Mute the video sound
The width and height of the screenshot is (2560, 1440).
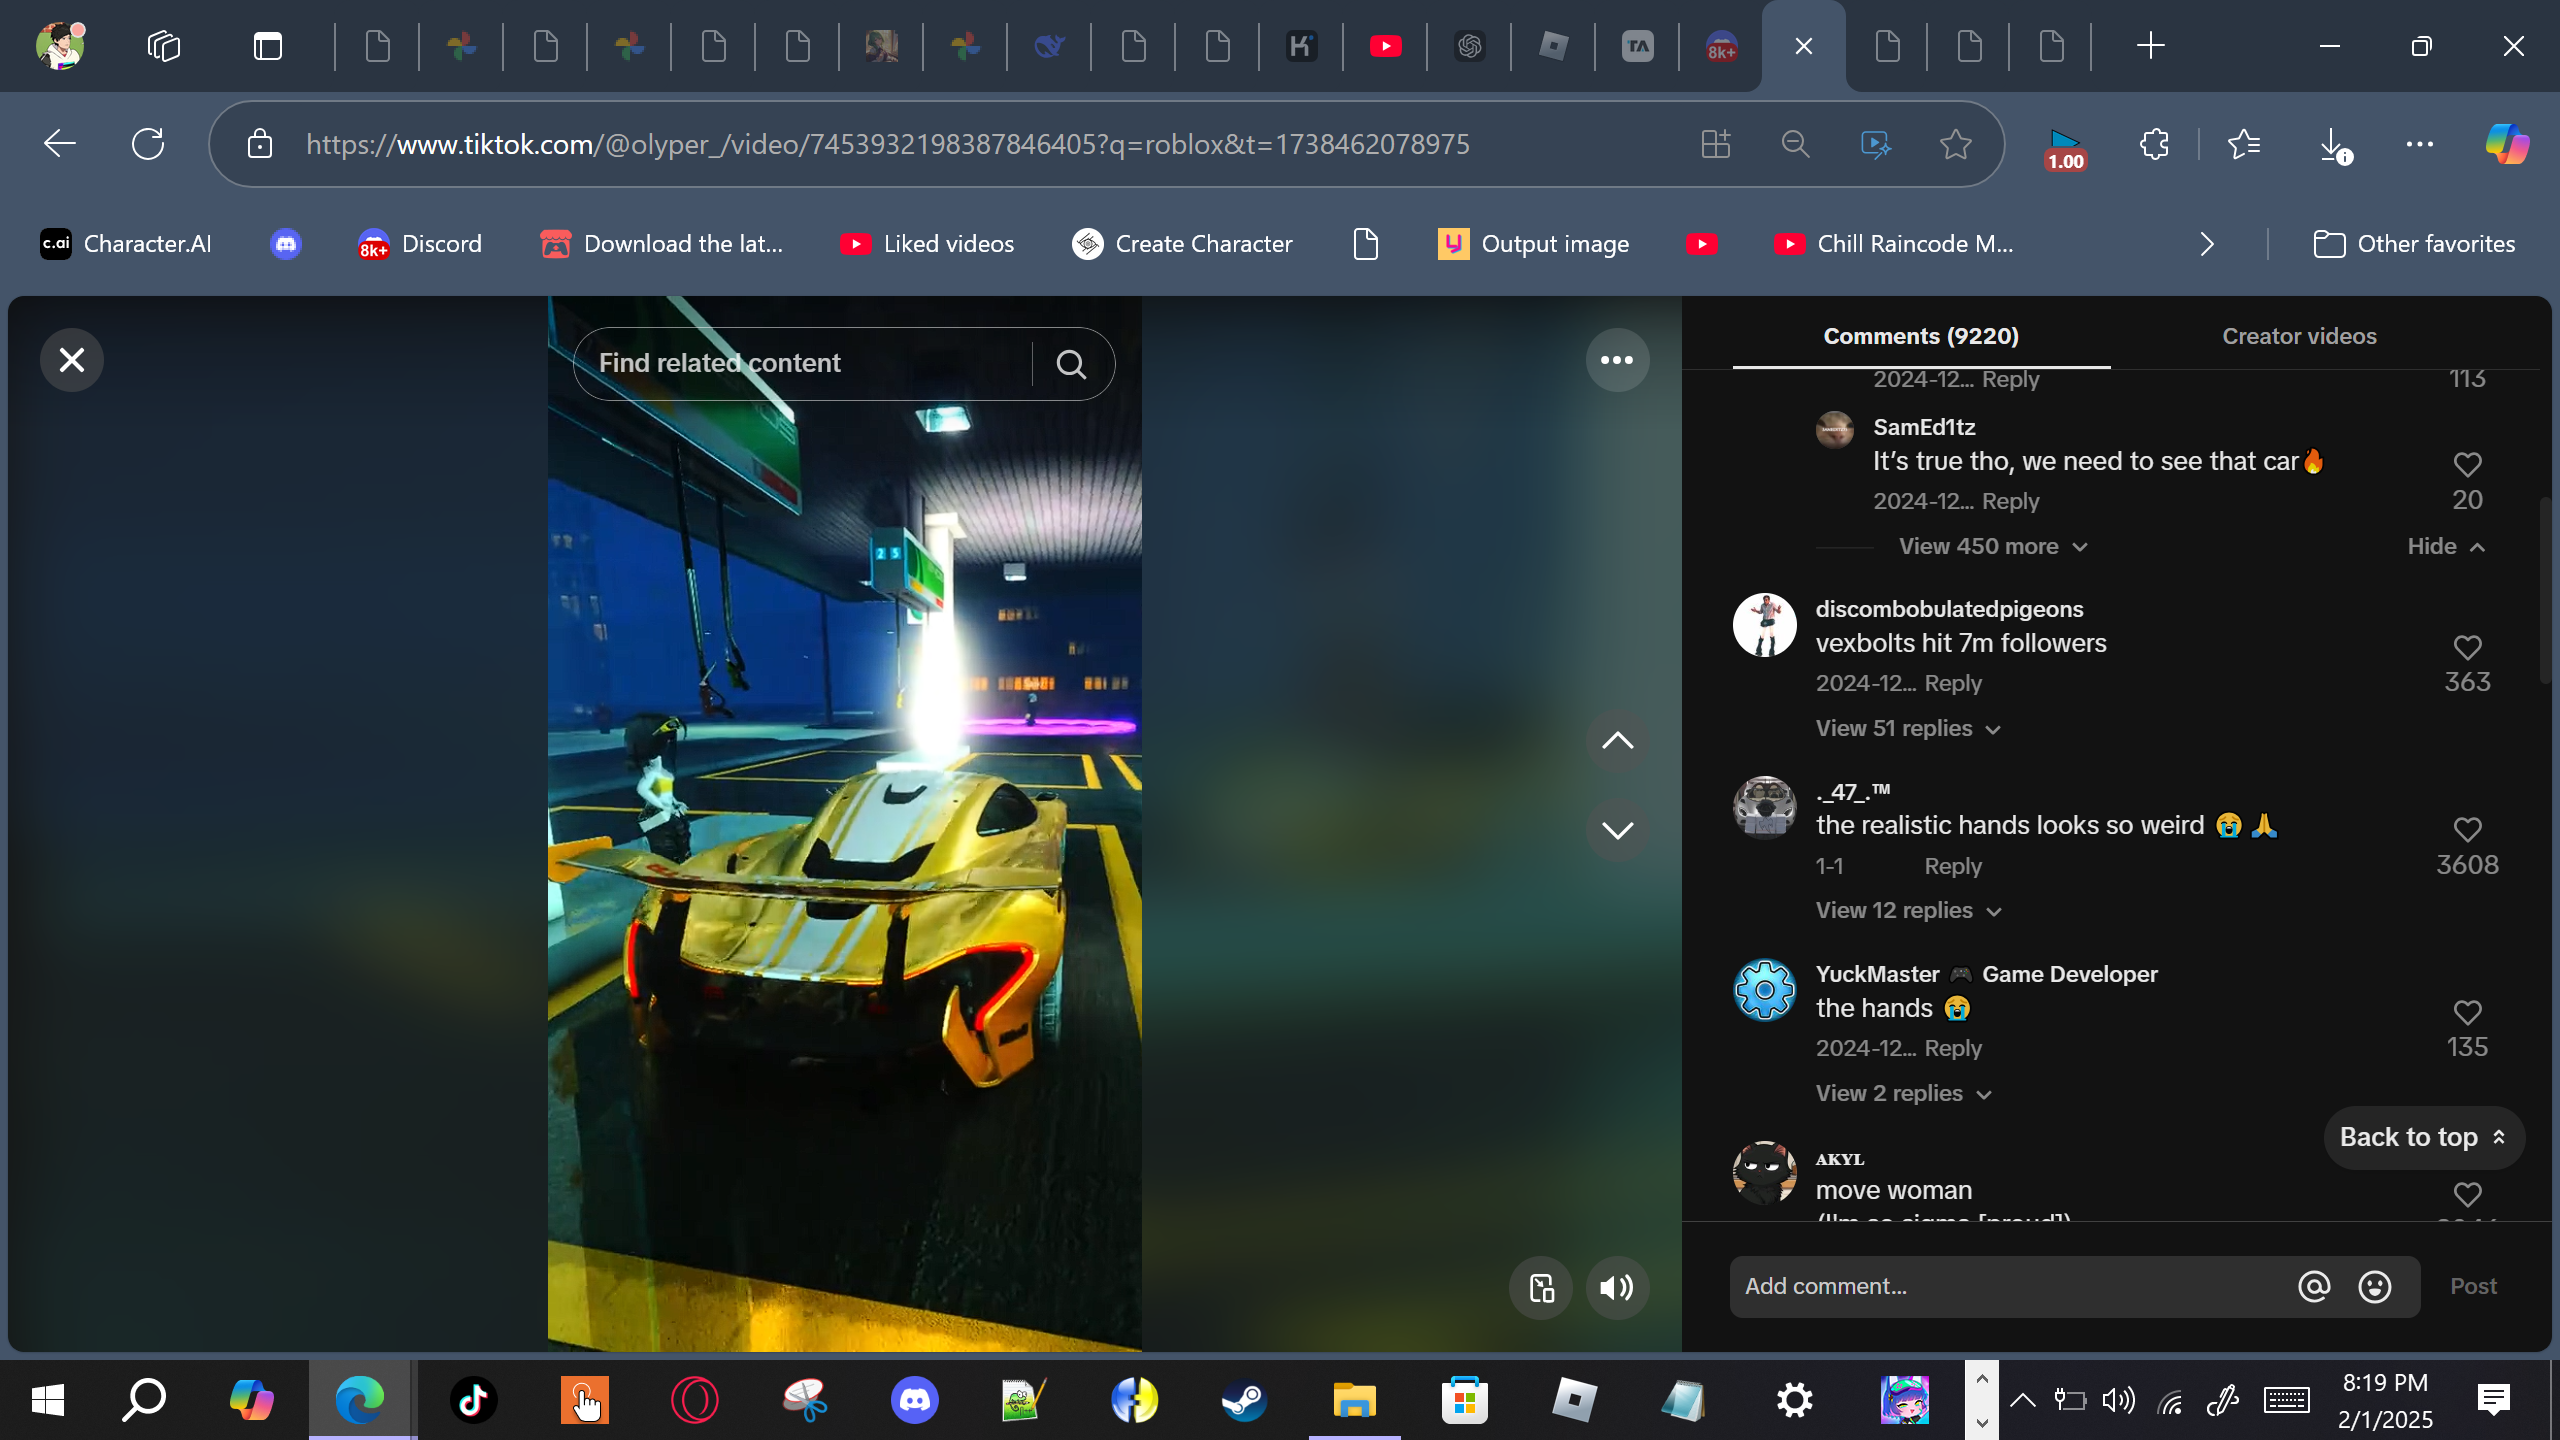point(1617,1288)
